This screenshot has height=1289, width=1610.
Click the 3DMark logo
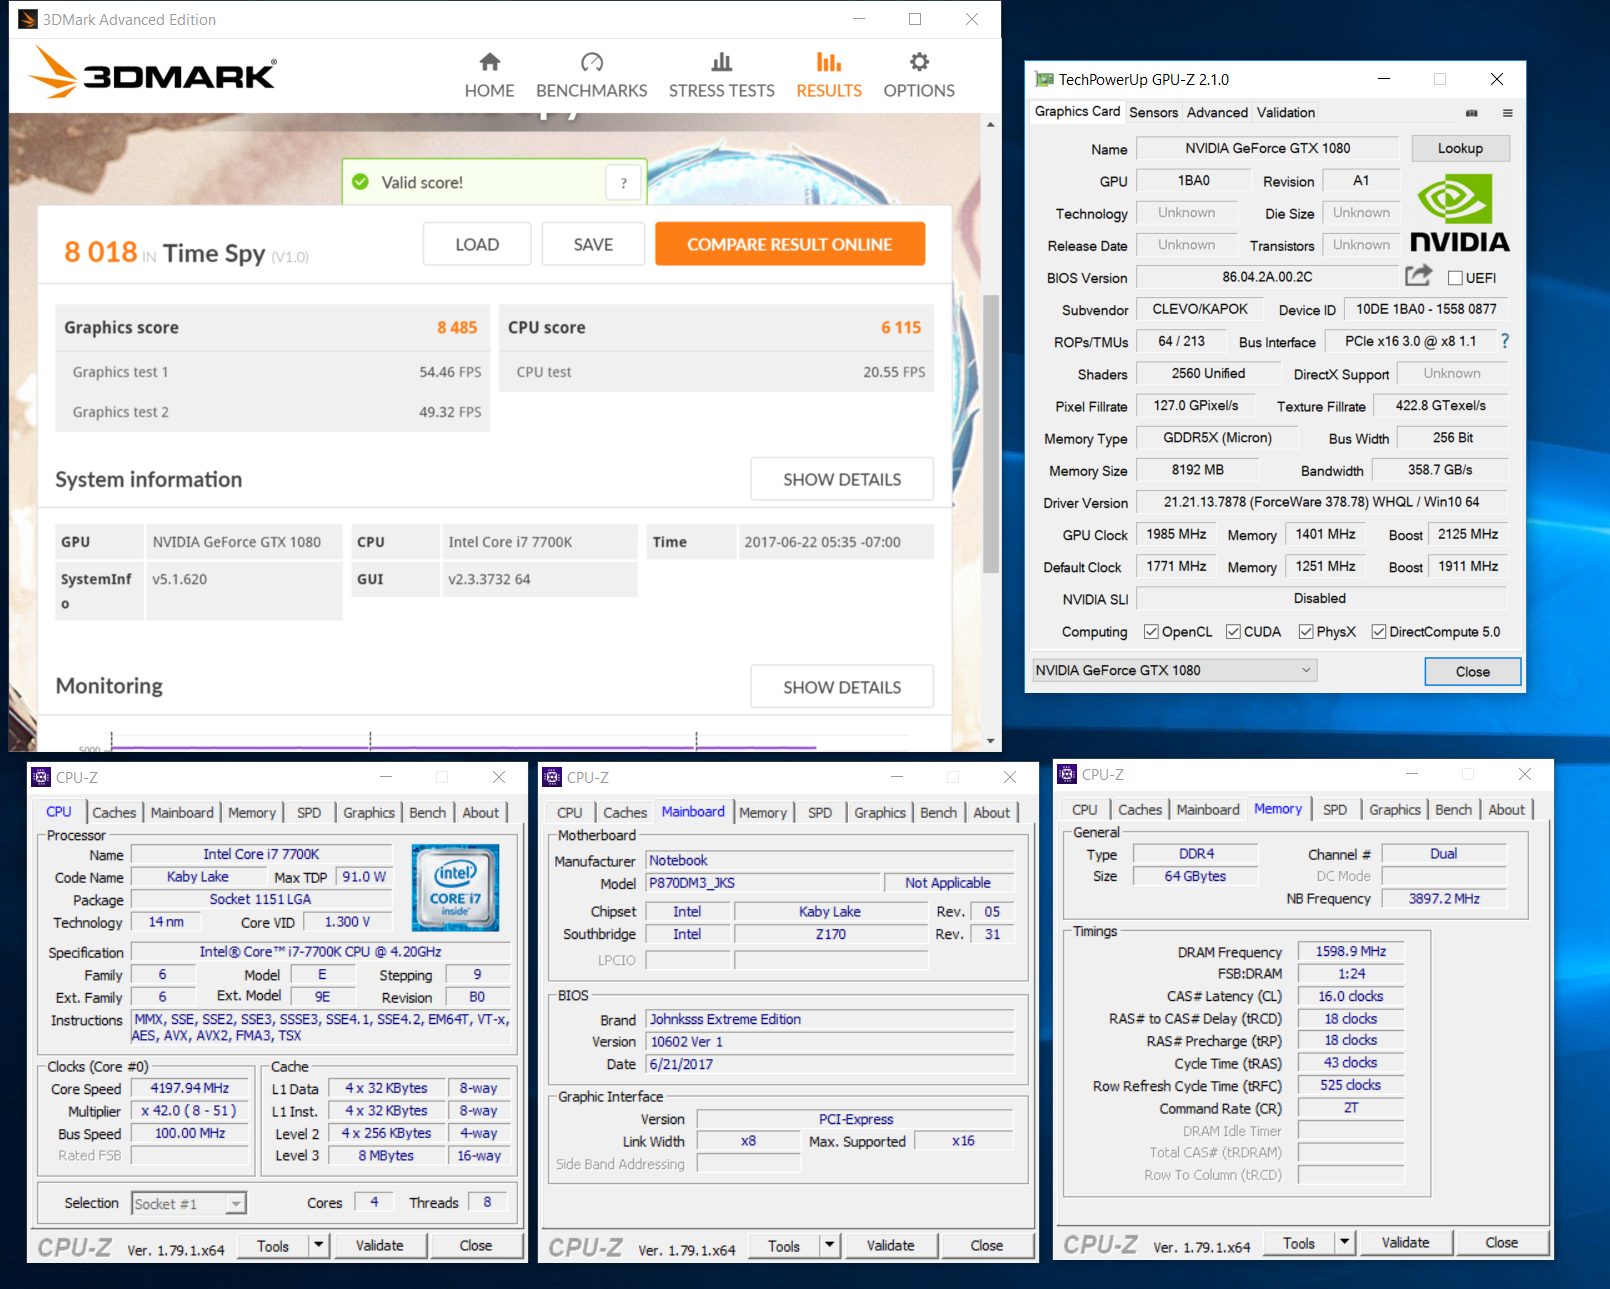point(153,73)
